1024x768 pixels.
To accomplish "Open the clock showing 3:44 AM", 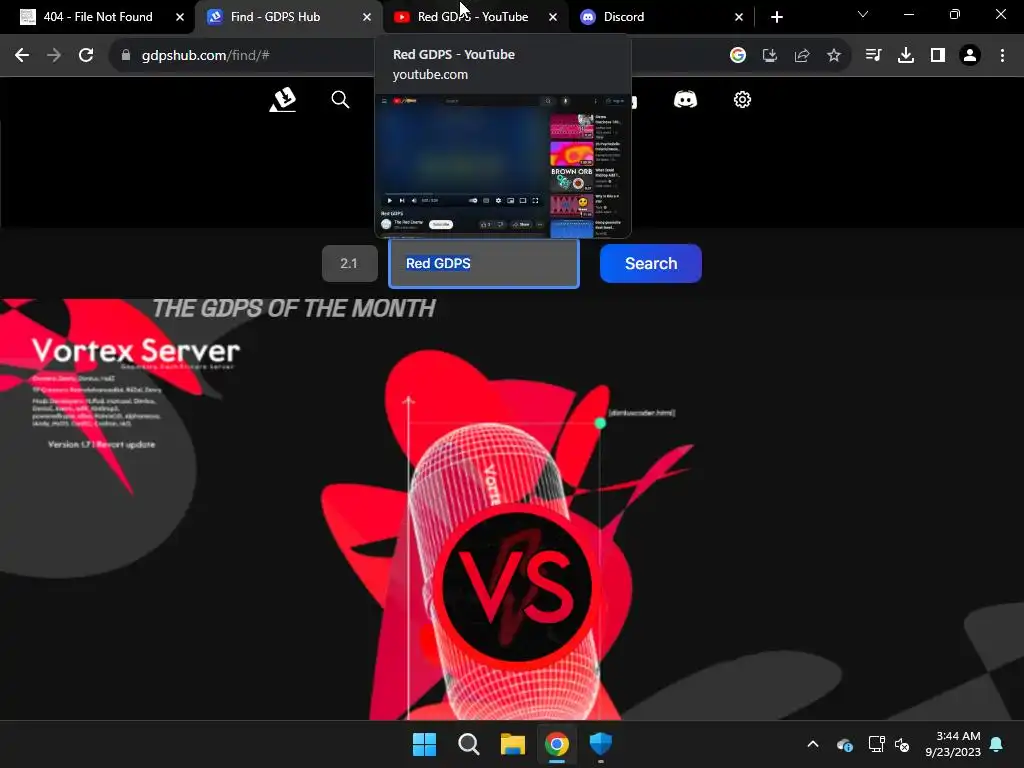I will pyautogui.click(x=953, y=744).
